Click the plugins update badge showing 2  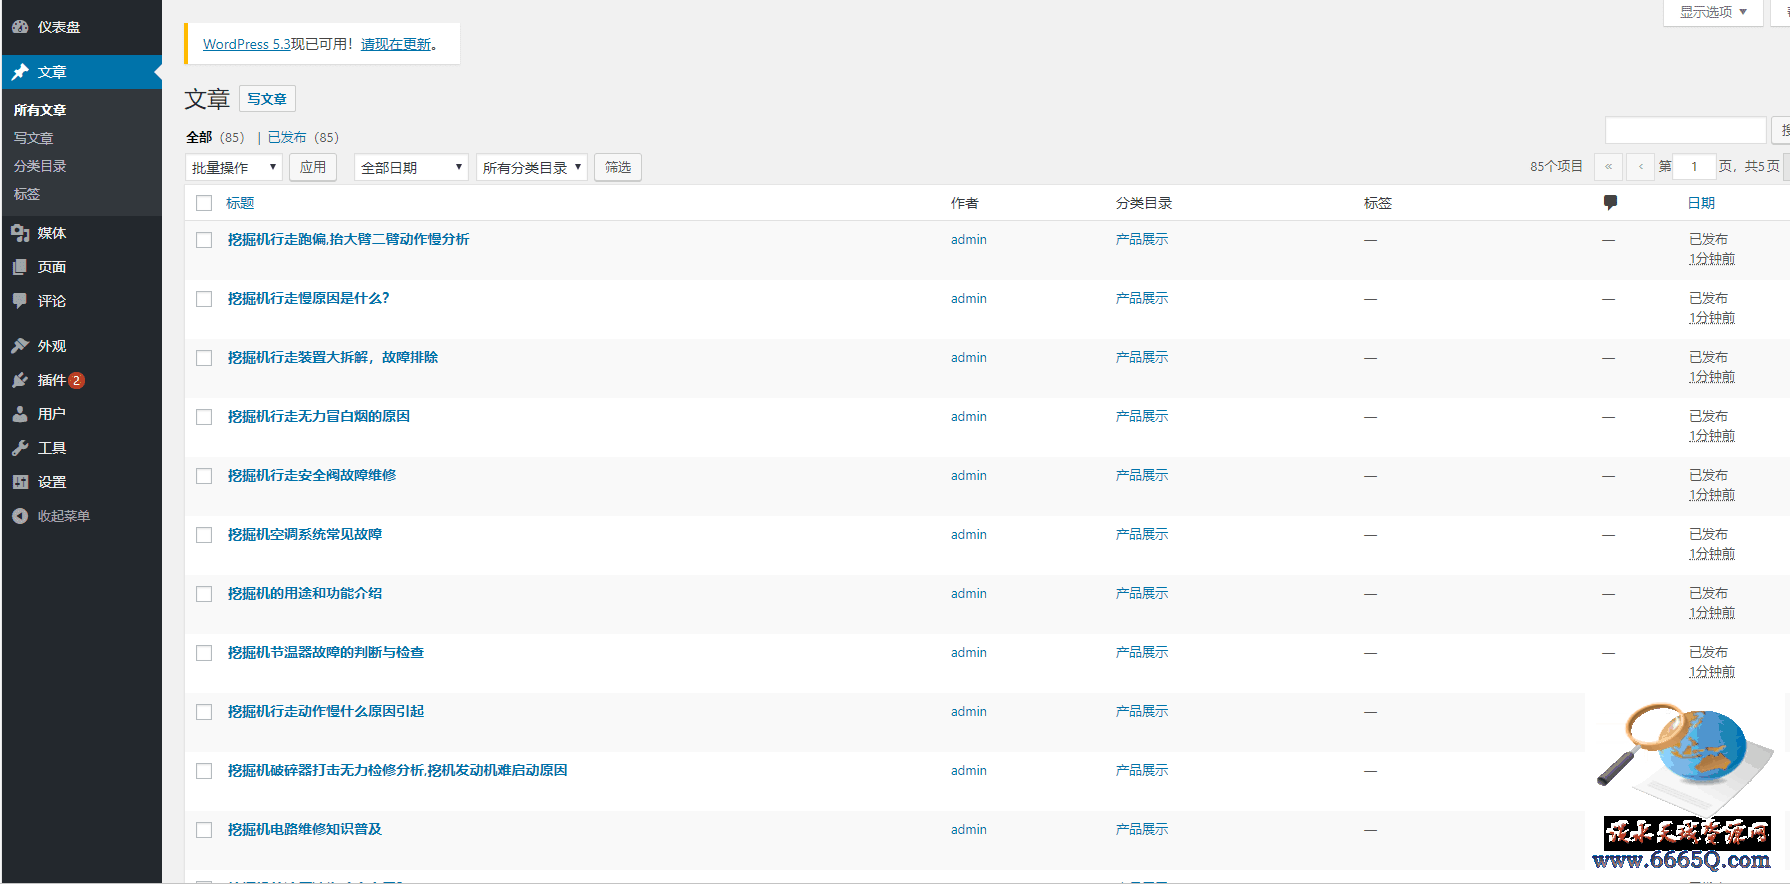[76, 380]
